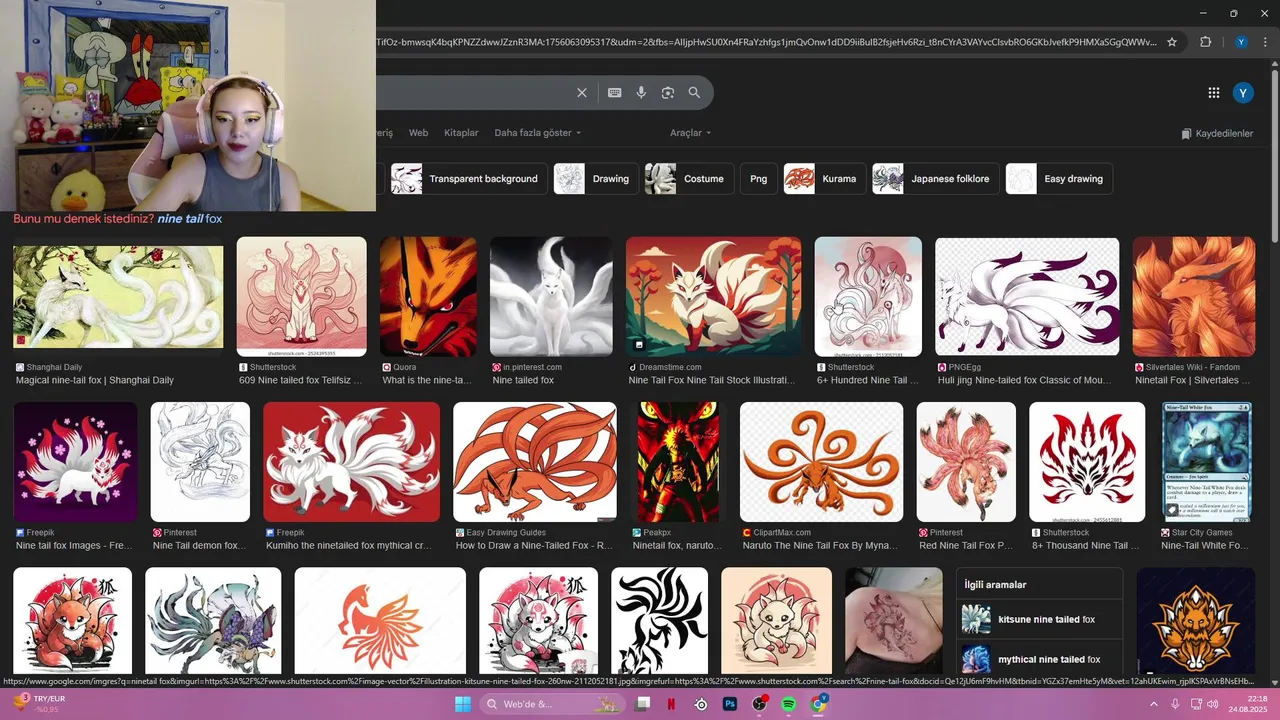Open the Shanghai Daily magical fox image
The height and width of the screenshot is (720, 1280).
coord(118,297)
